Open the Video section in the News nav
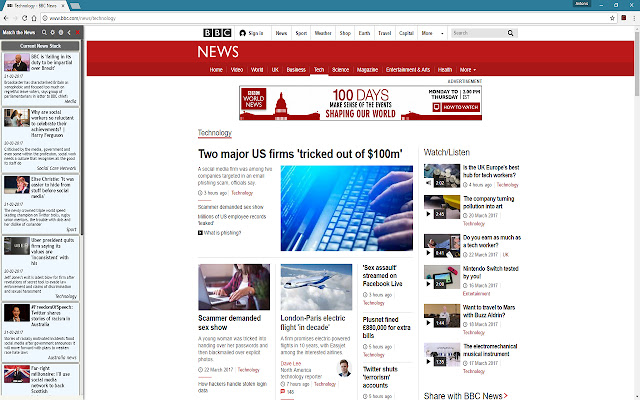This screenshot has height=400, width=640. tap(237, 70)
